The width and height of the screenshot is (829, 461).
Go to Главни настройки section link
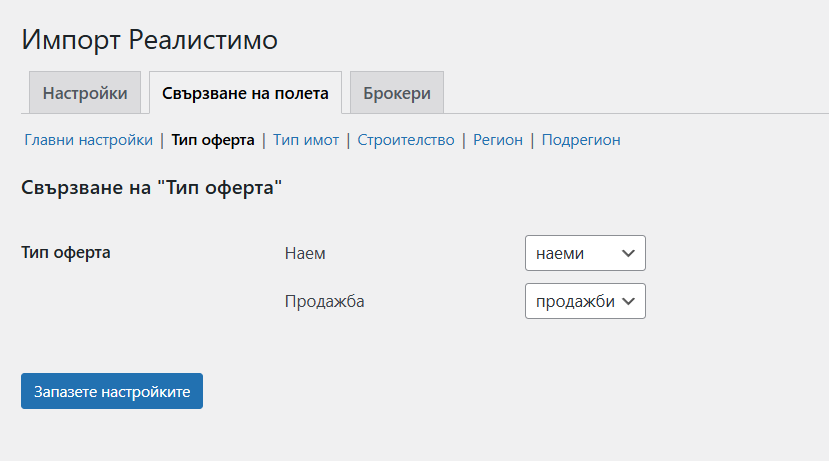point(88,140)
